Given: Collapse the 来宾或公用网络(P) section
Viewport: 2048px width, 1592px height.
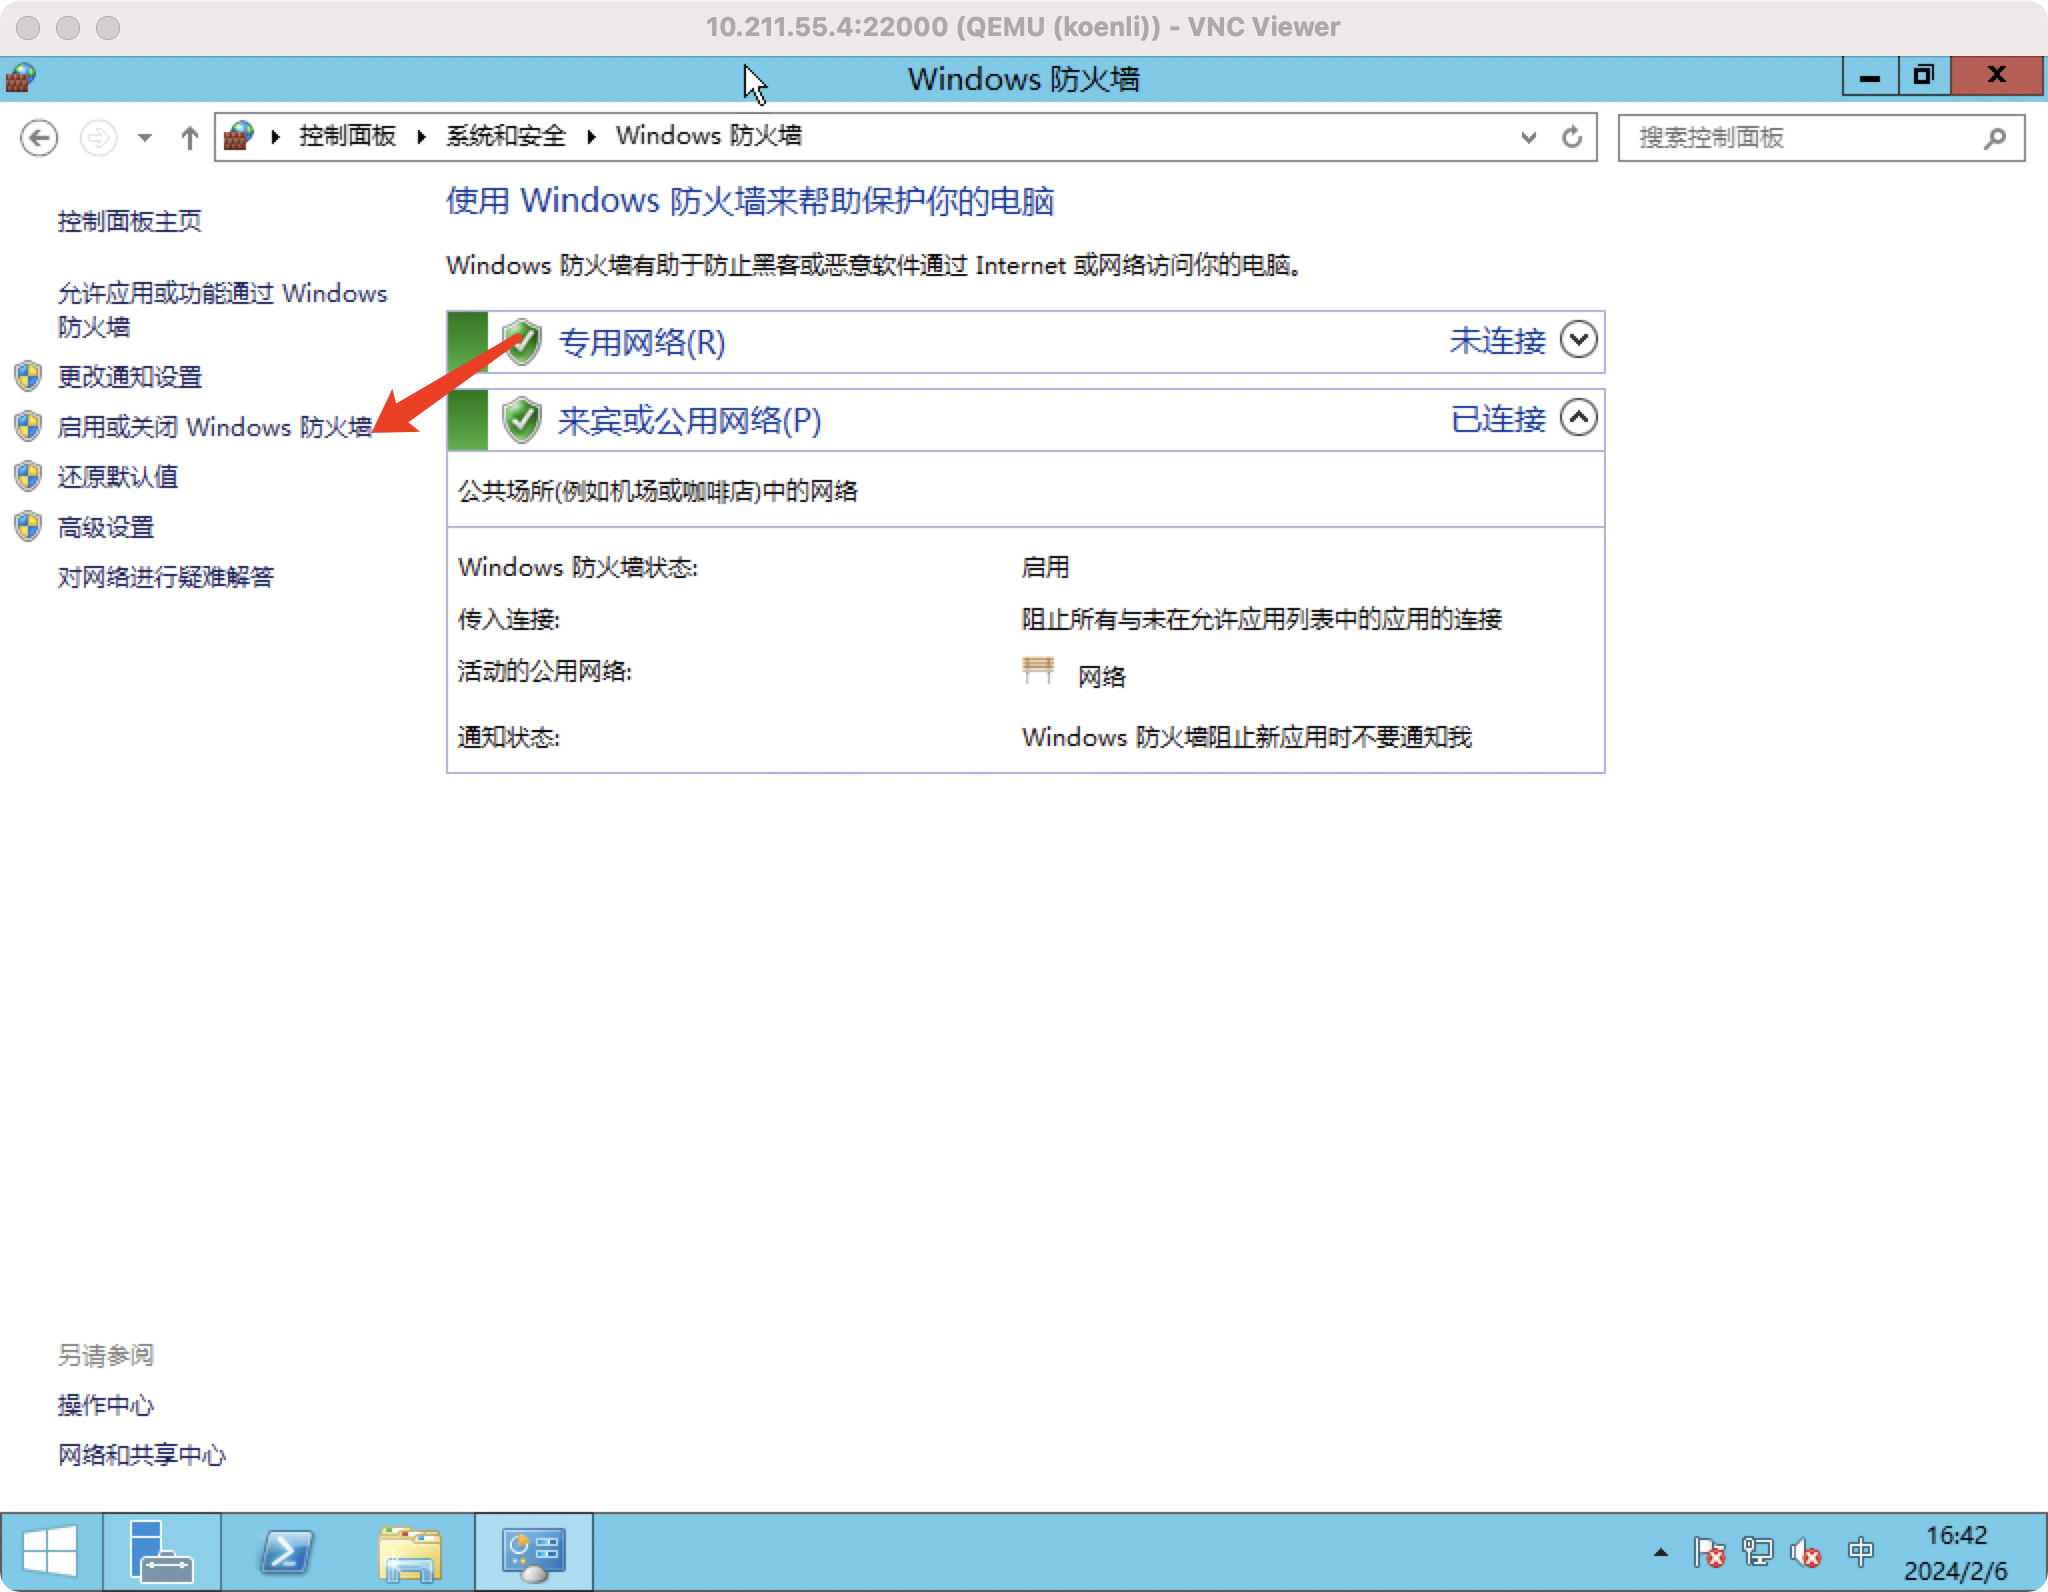Looking at the screenshot, I should click(x=1579, y=419).
